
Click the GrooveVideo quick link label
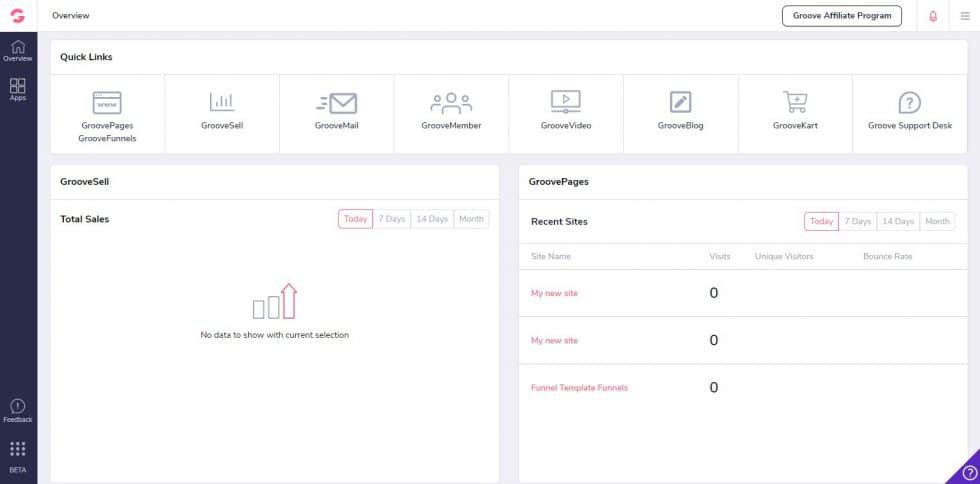[566, 126]
